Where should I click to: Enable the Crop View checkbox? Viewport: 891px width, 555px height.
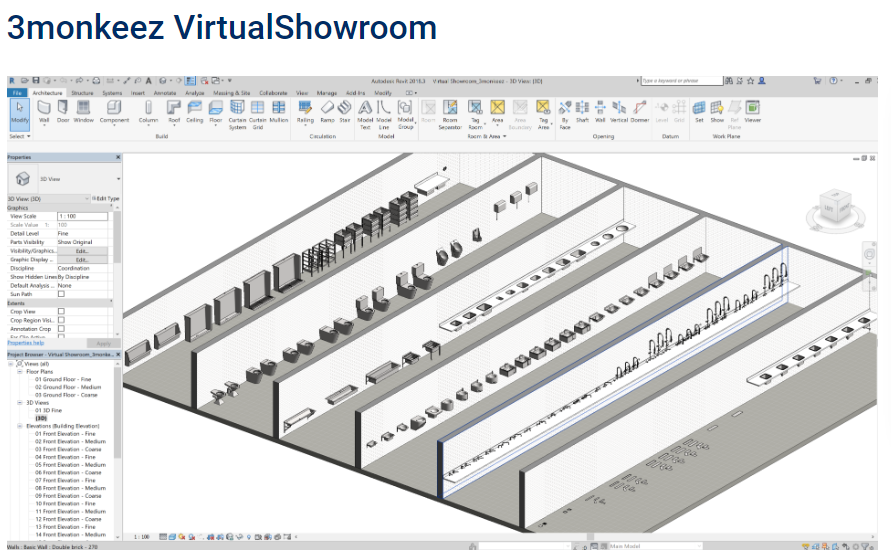point(61,311)
